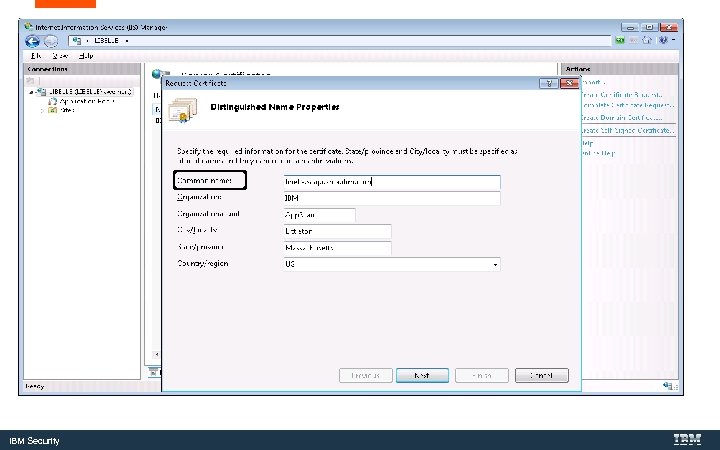
Task: Open the help icon dropdown arrow
Action: coord(673,40)
